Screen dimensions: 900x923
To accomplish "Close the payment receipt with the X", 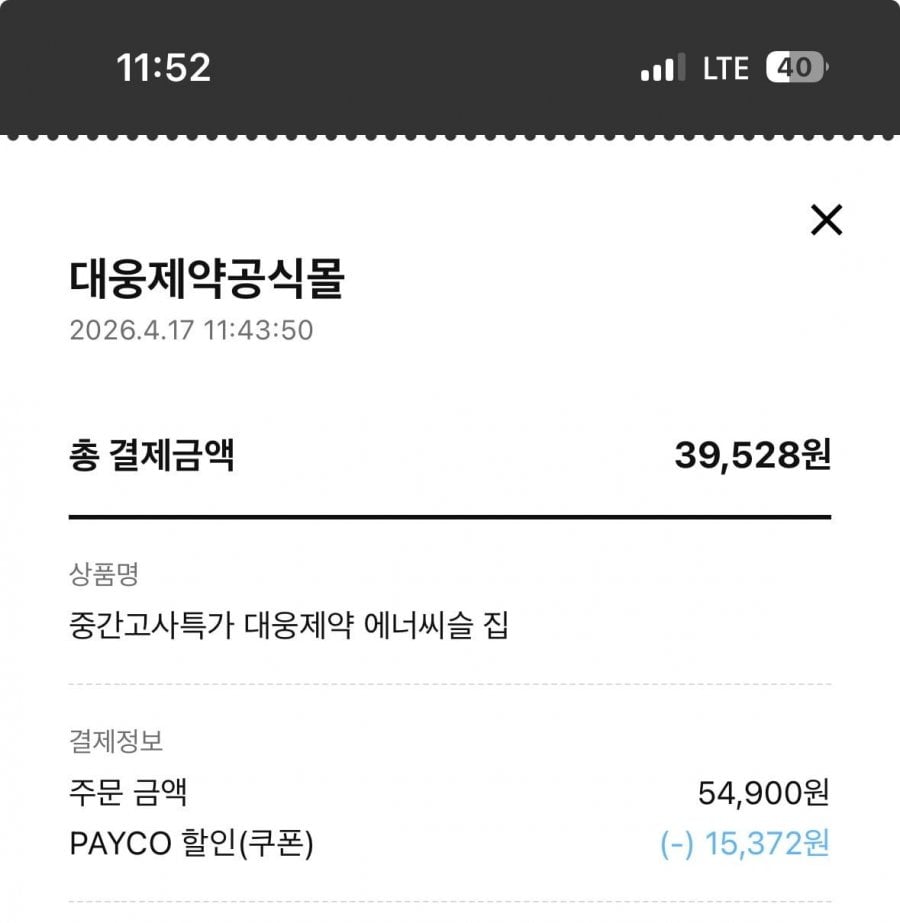I will 826,220.
